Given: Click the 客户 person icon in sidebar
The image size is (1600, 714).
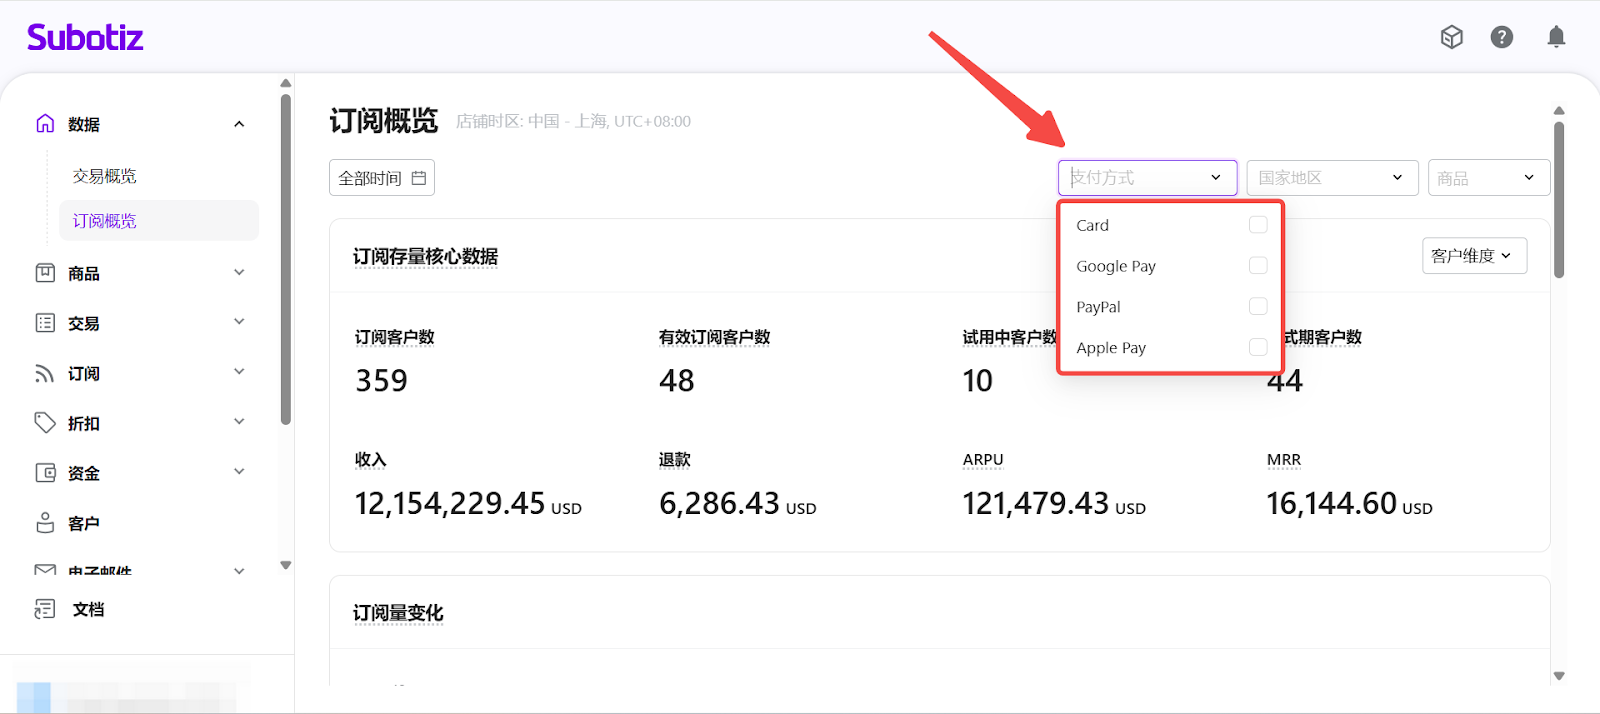Looking at the screenshot, I should (x=45, y=523).
